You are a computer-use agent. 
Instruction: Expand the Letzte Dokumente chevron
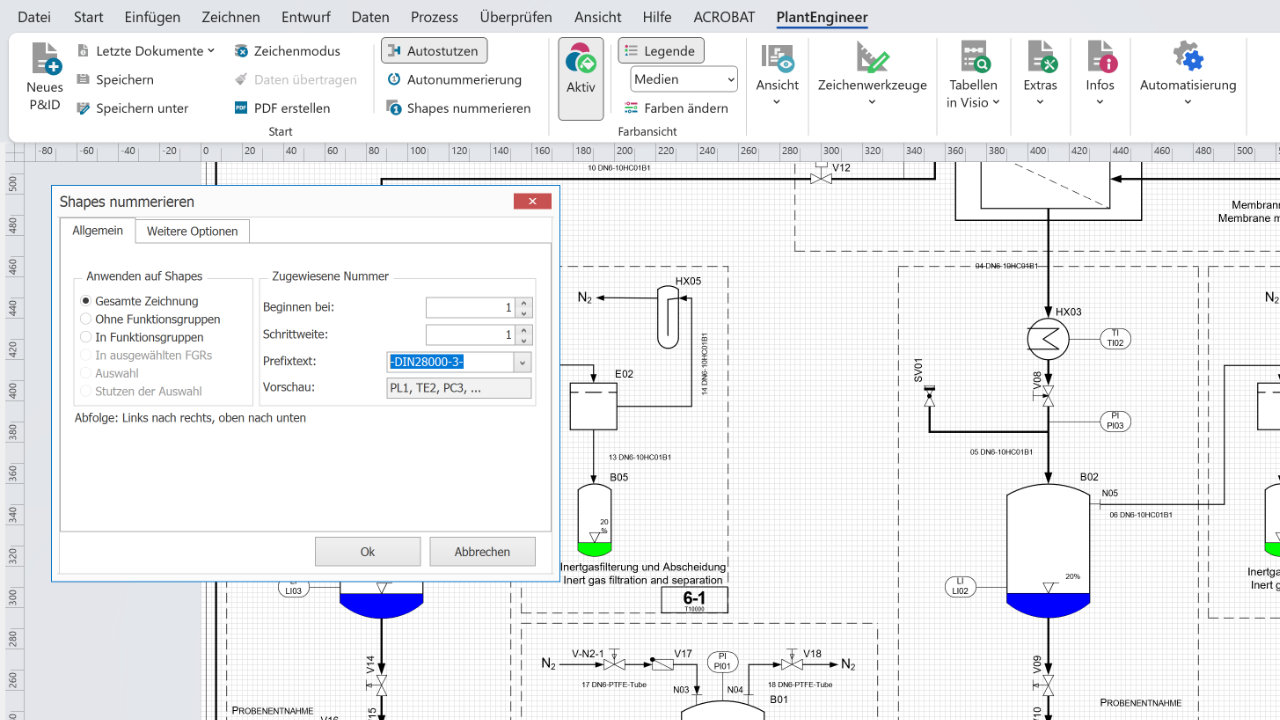click(x=211, y=51)
